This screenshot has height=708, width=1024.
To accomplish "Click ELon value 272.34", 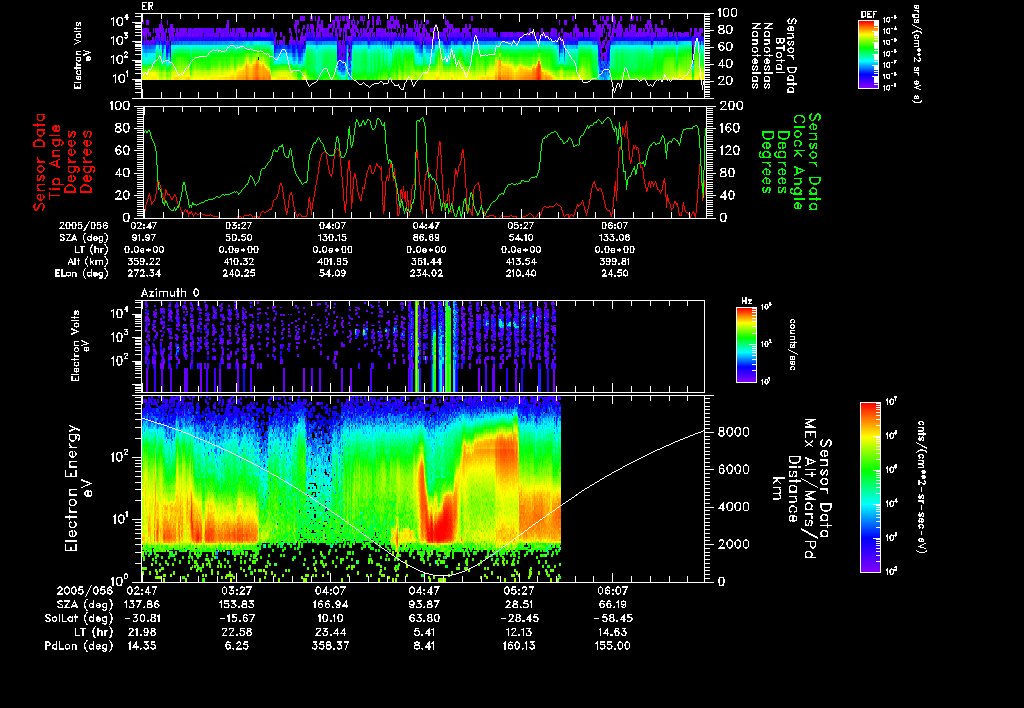I will 145,273.
